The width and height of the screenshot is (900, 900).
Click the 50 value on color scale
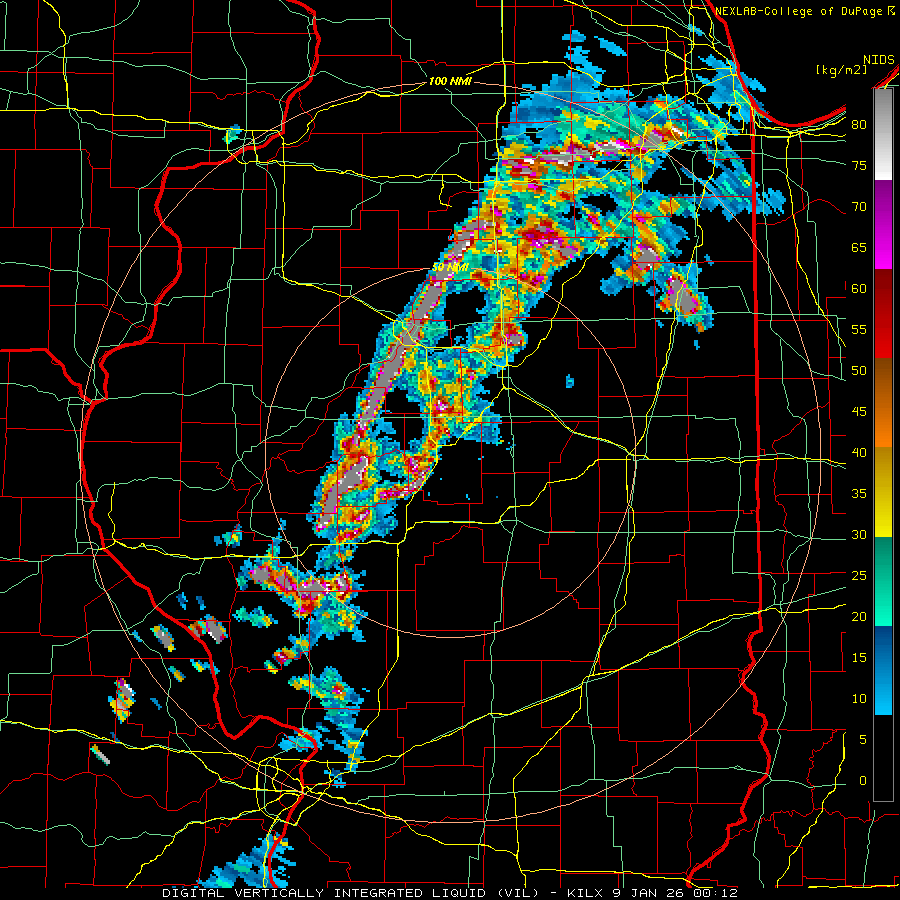[859, 371]
